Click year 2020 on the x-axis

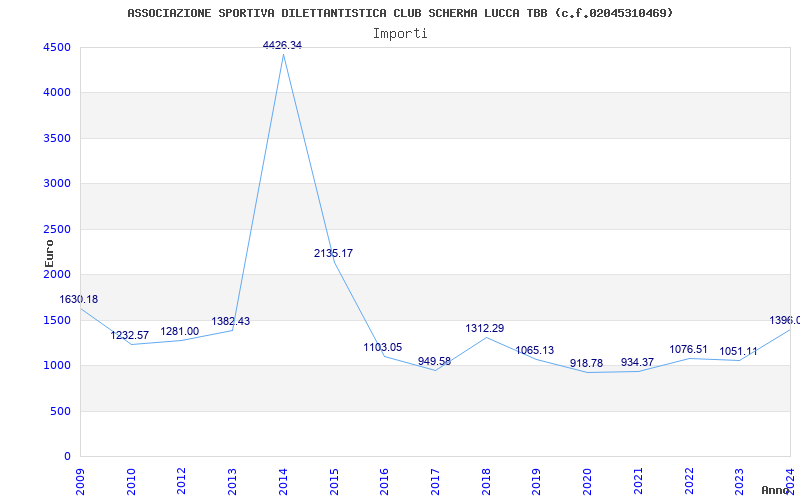click(x=587, y=481)
